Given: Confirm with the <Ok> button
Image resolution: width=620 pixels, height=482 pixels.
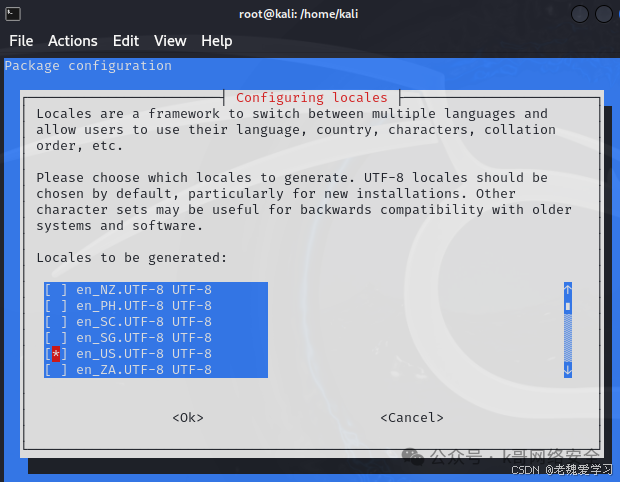Looking at the screenshot, I should [x=188, y=418].
